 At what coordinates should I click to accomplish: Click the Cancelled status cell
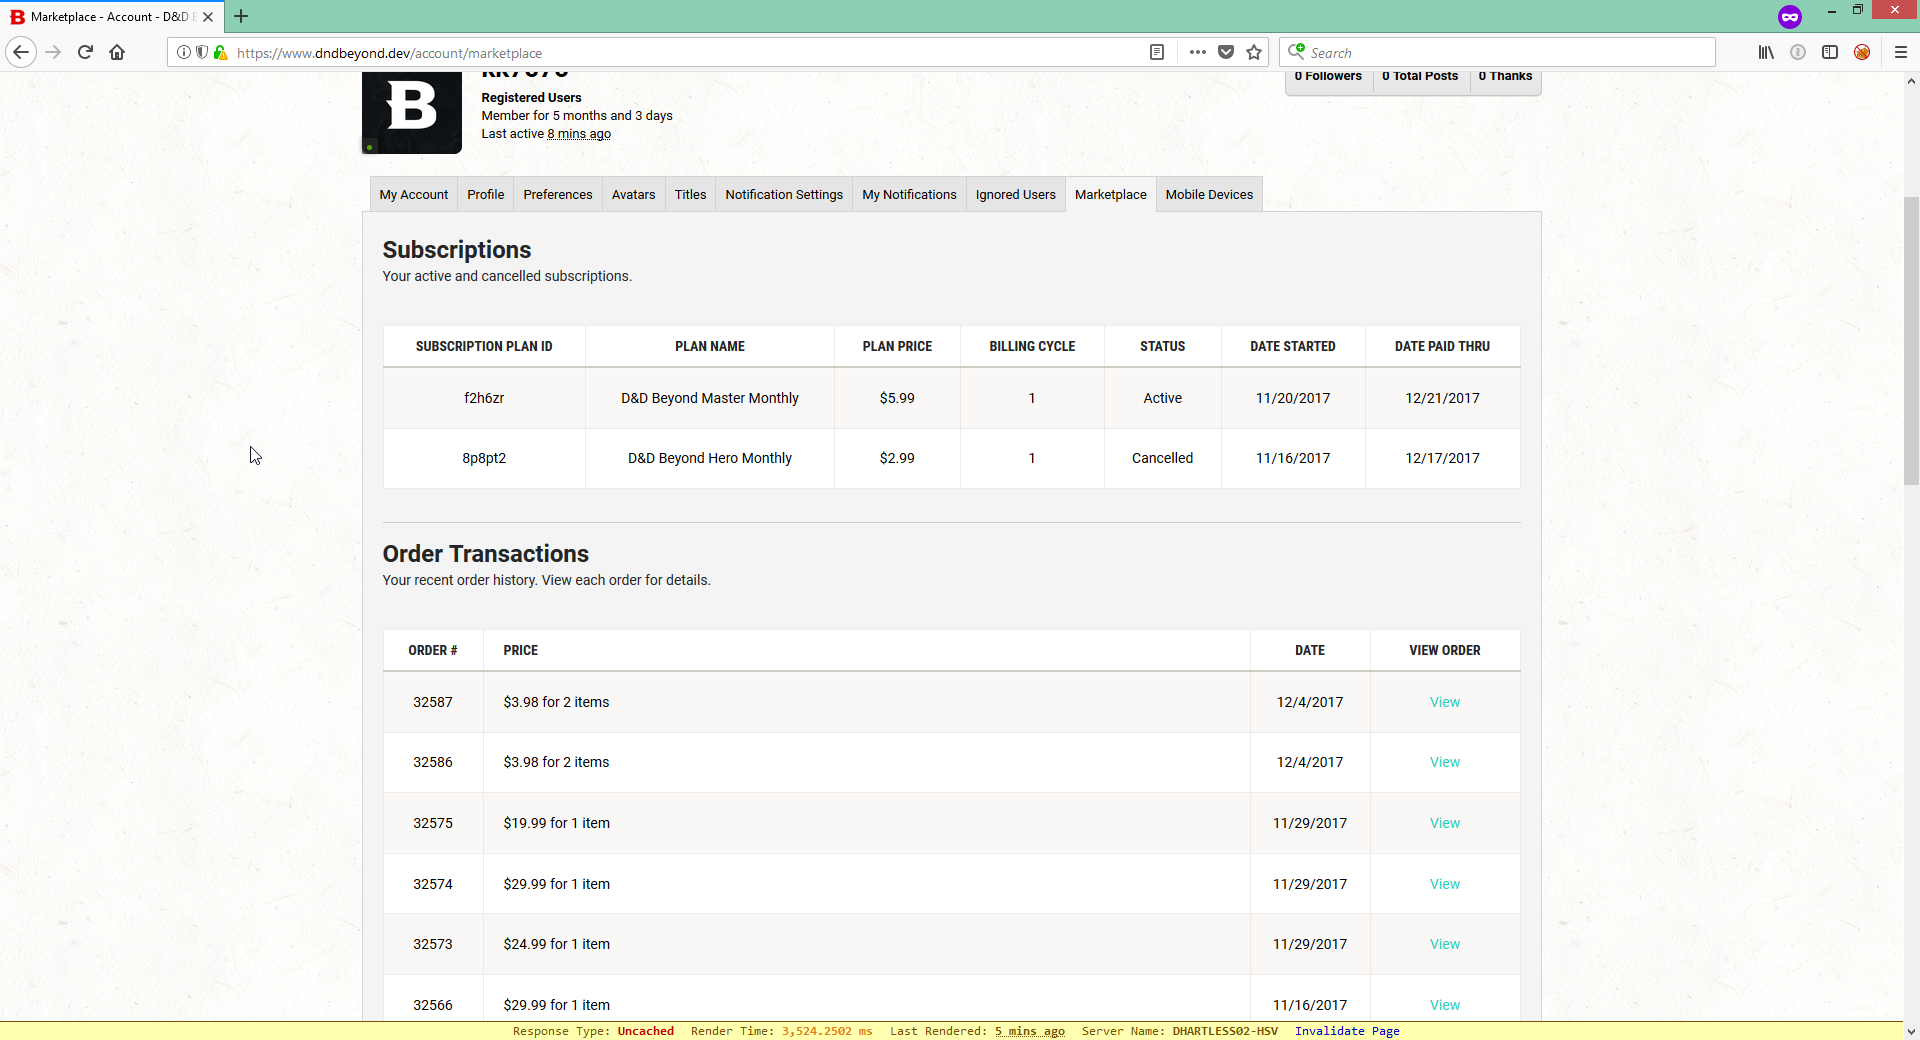pos(1162,458)
